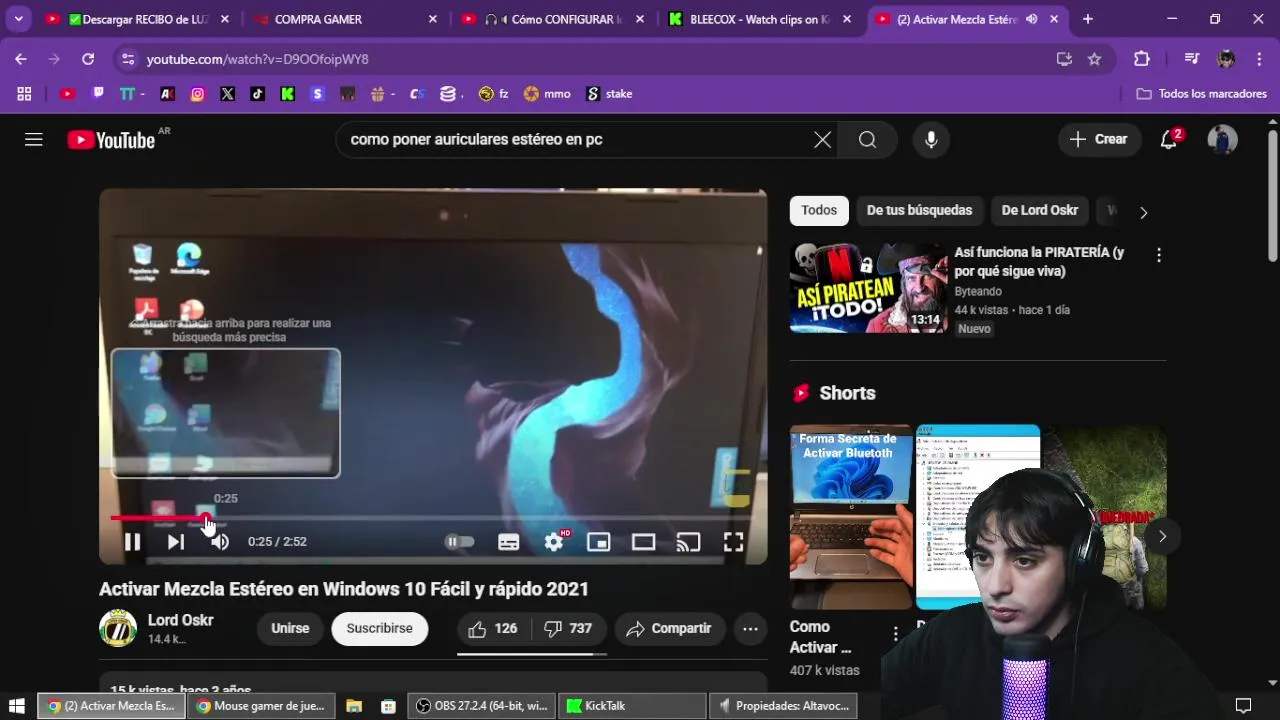Viewport: 1280px width, 720px height.
Task: Click the Unirse button
Action: 290,628
